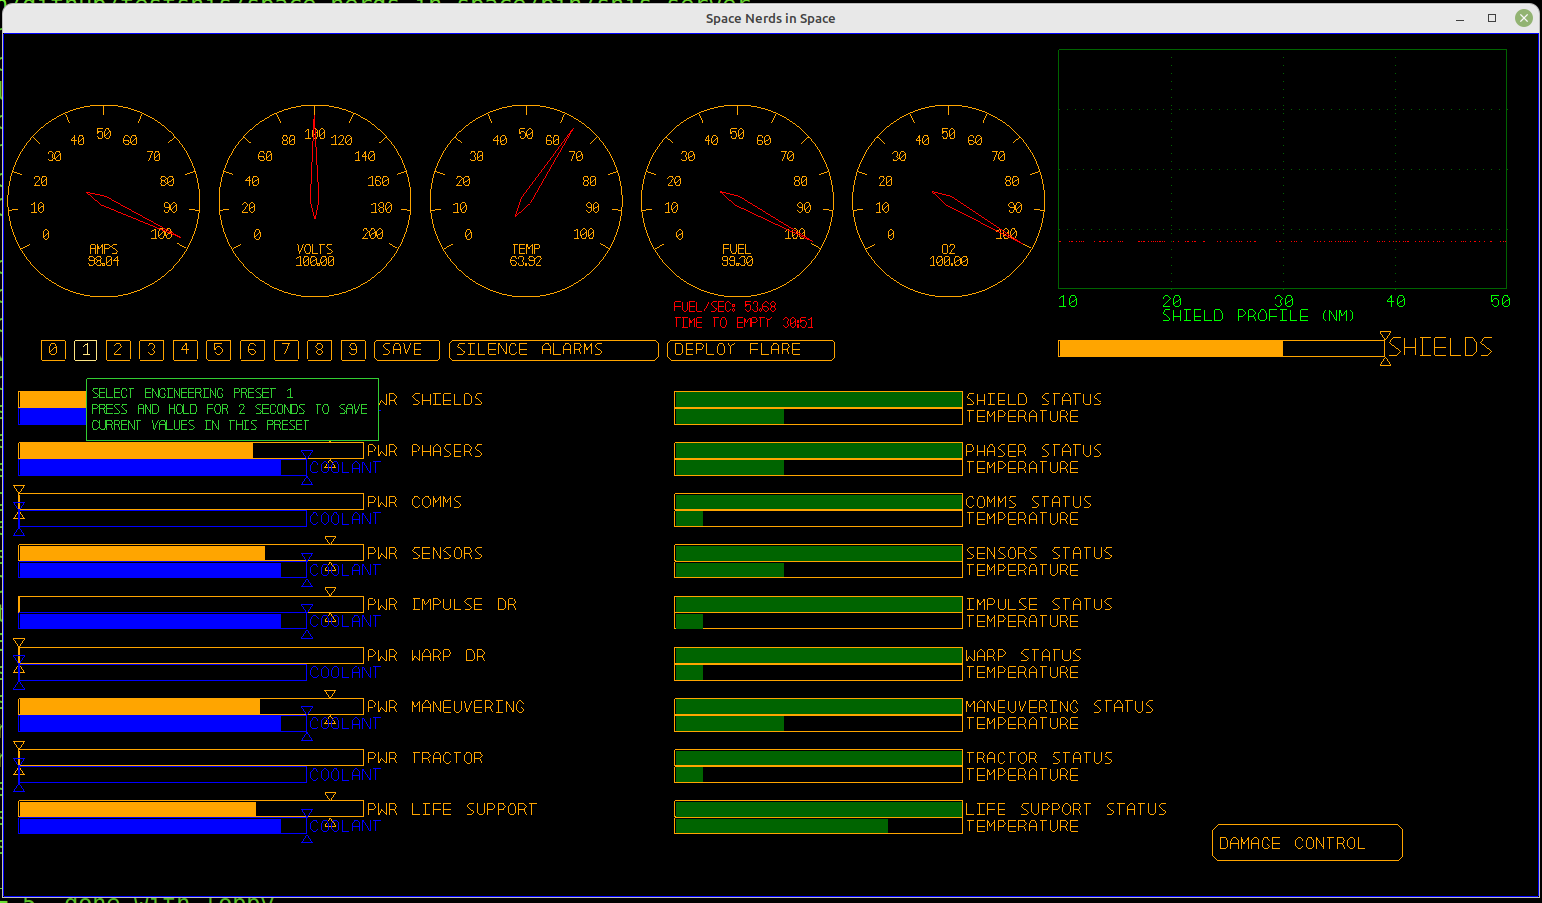
Task: Adjust the Comms coolant slider
Action: (x=162, y=519)
